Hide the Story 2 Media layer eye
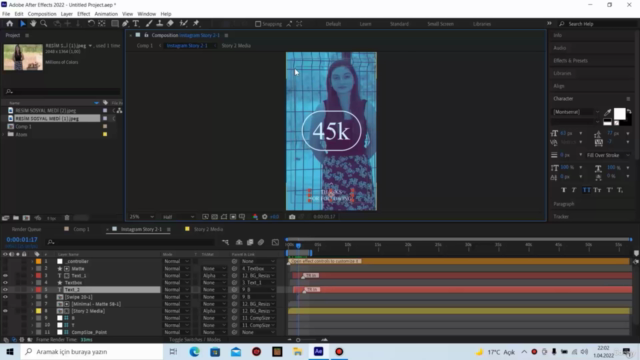This screenshot has width=640, height=360. 5,311
